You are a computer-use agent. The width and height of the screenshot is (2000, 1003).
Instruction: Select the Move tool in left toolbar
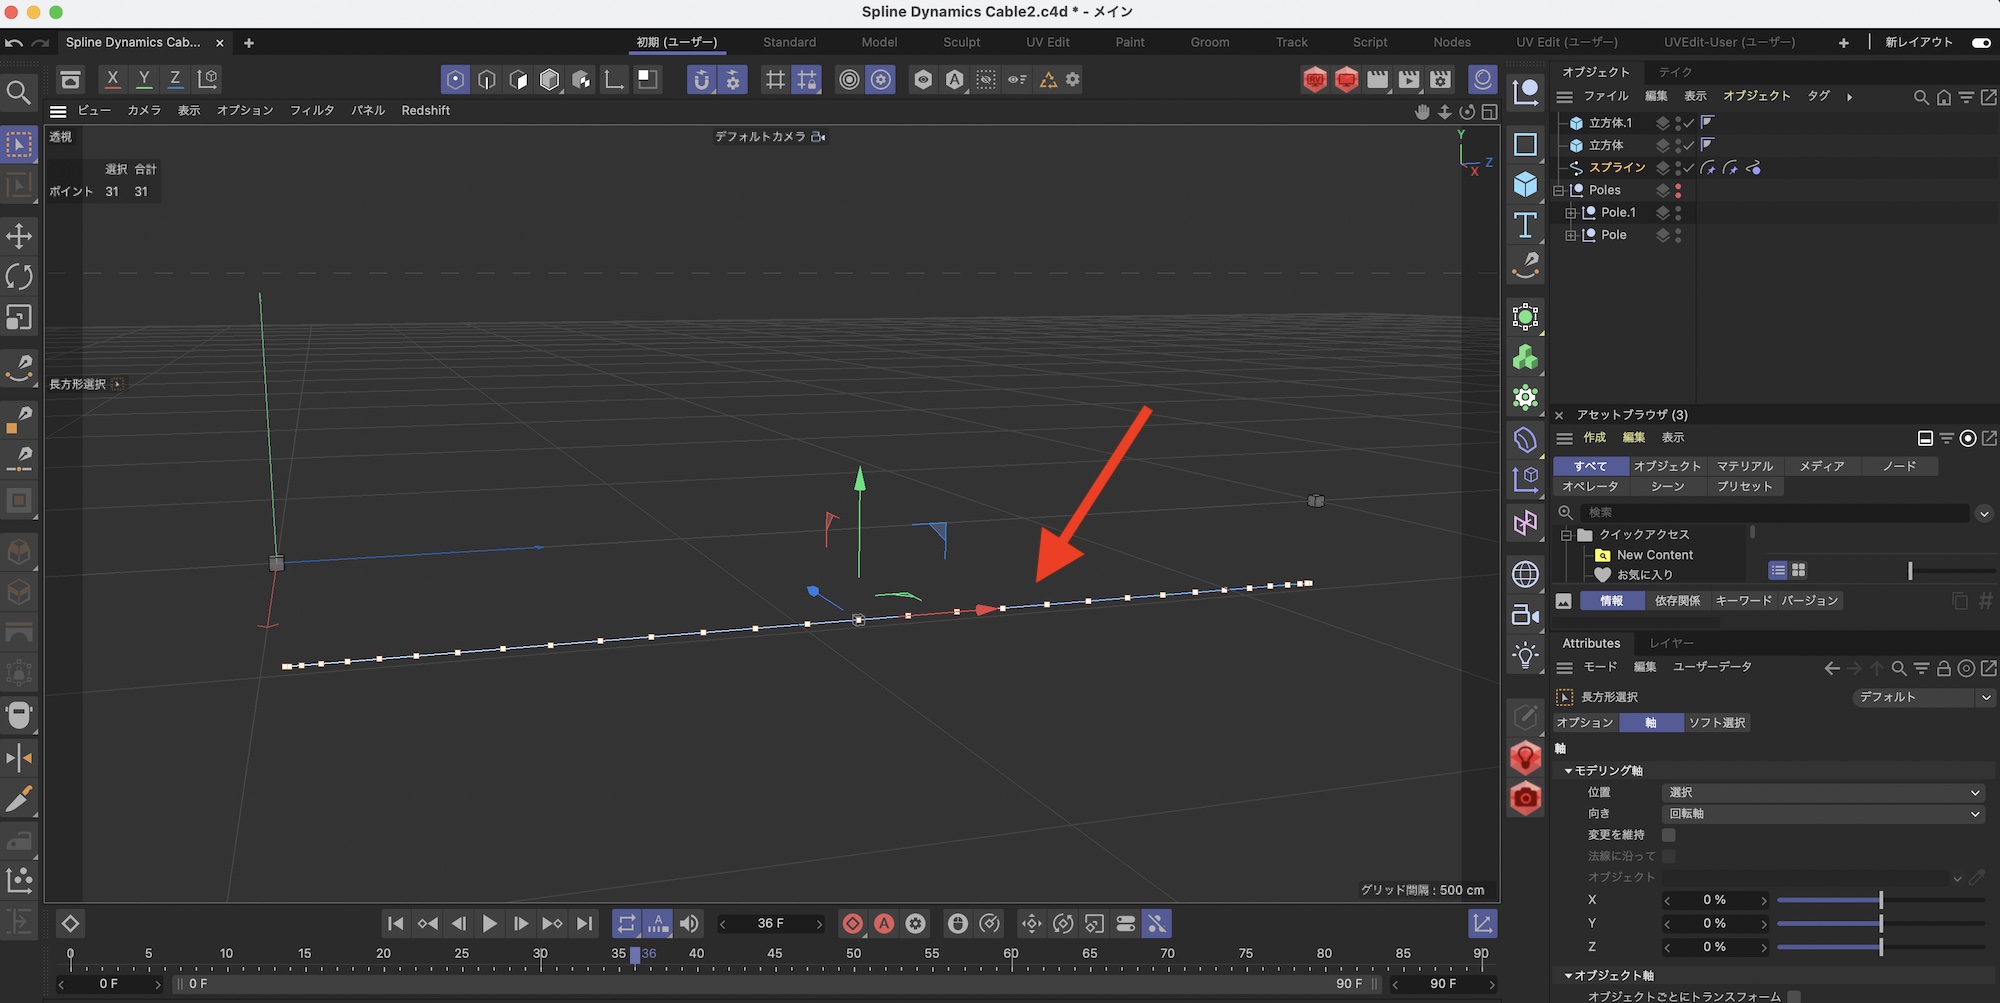[x=19, y=236]
